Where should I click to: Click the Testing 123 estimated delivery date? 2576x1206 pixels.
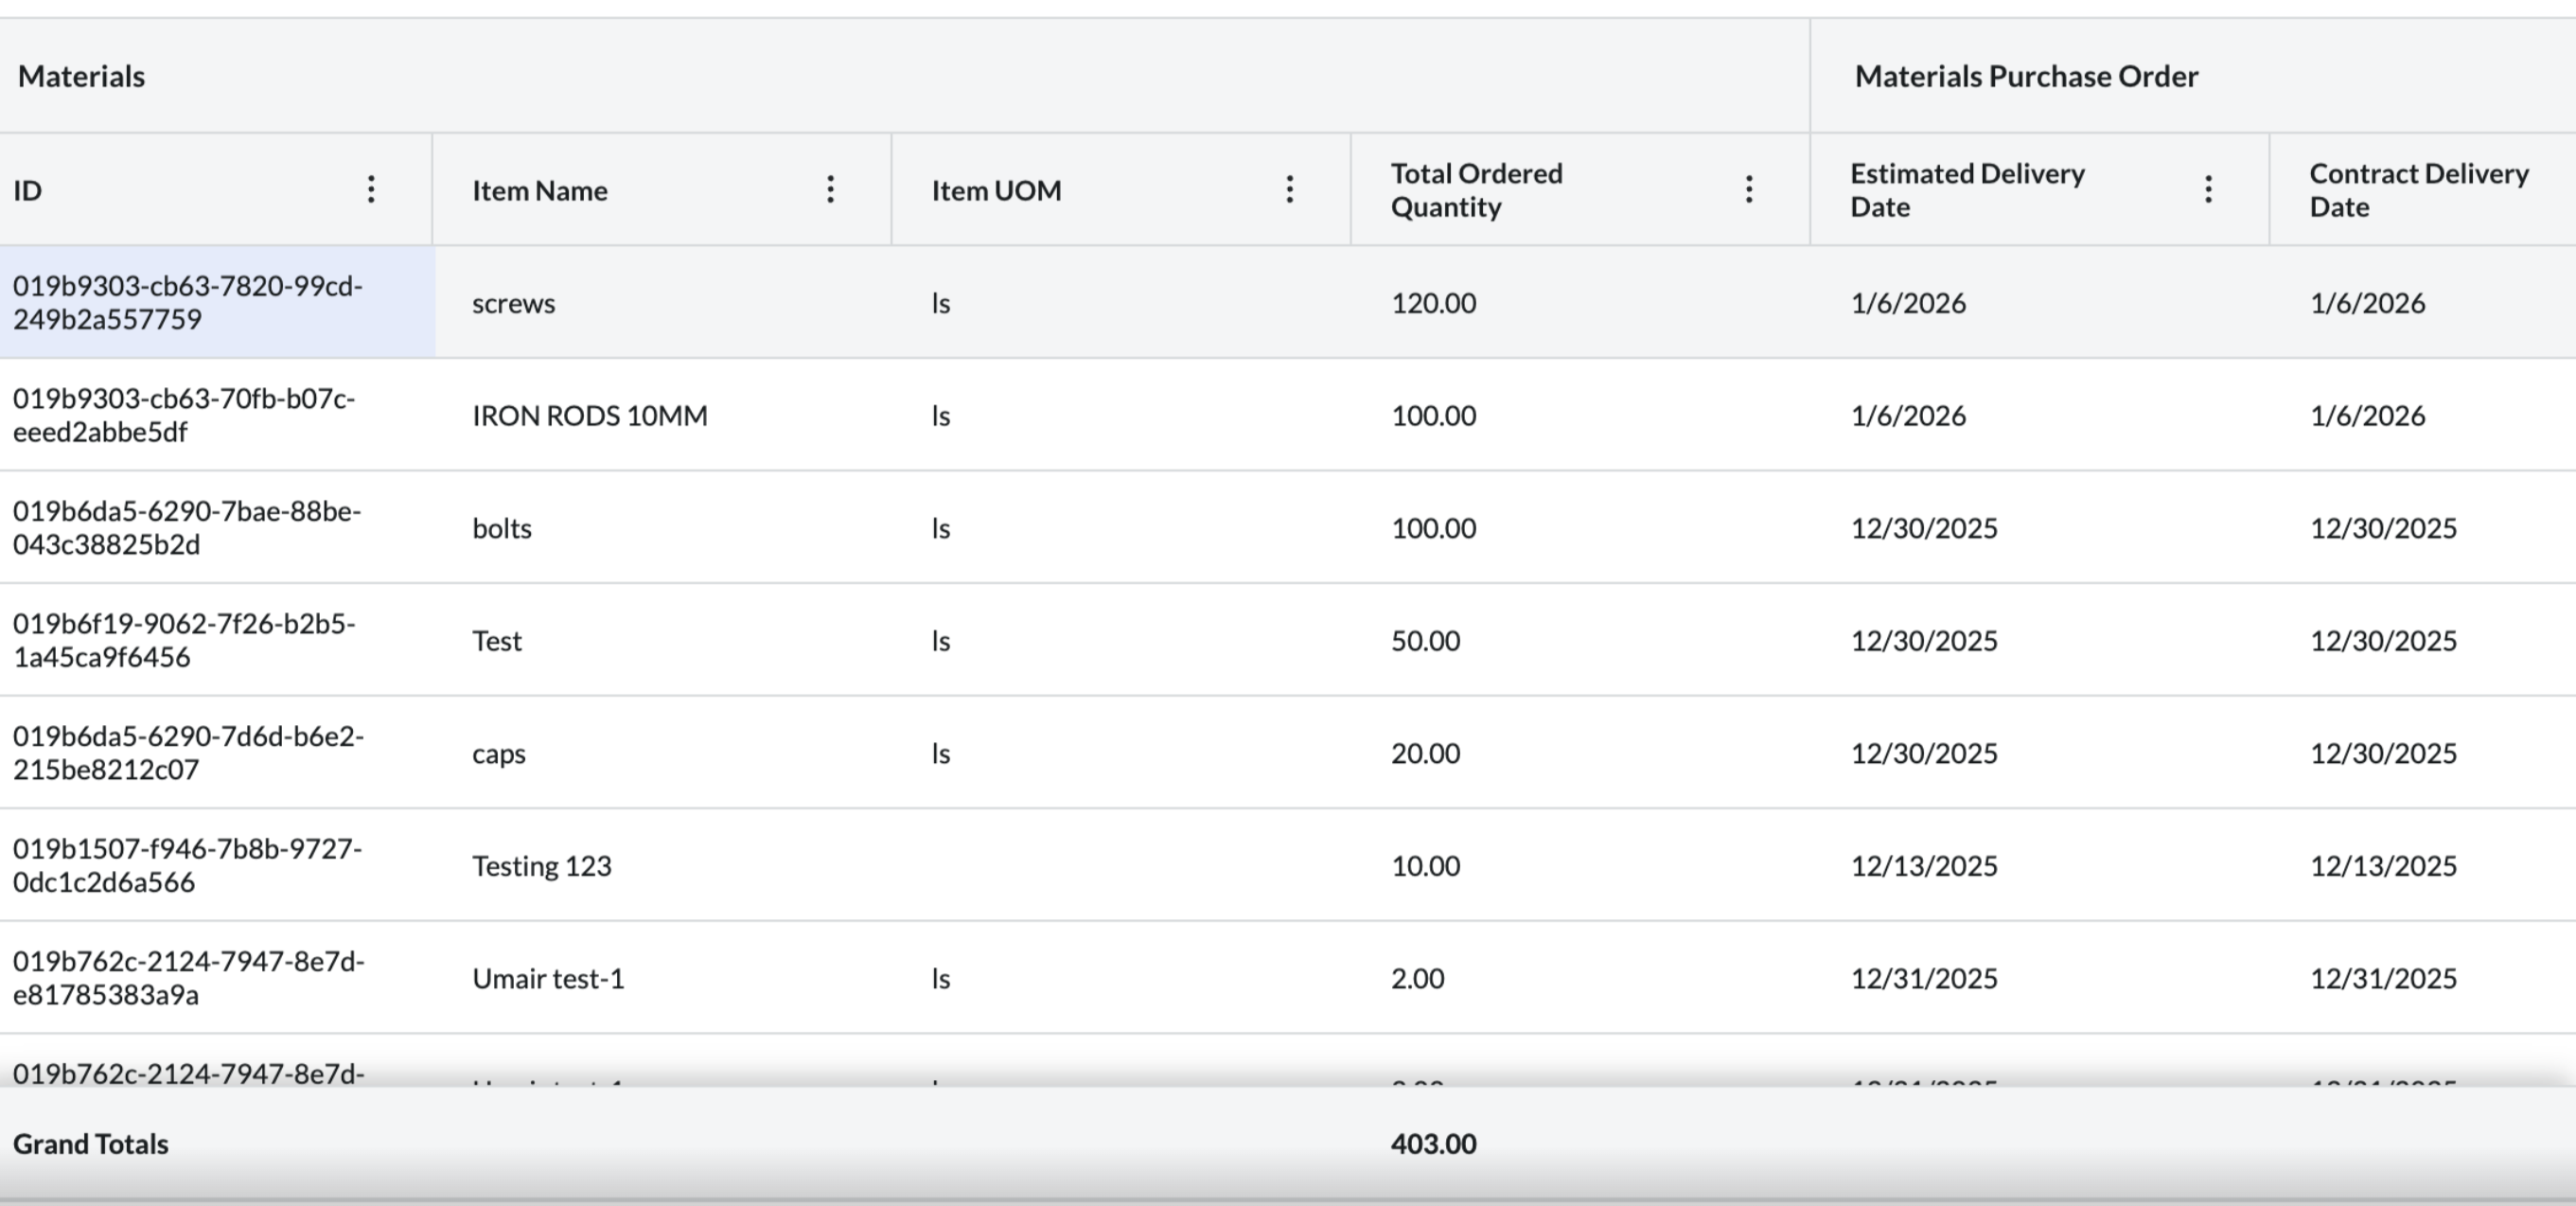[x=1923, y=865]
